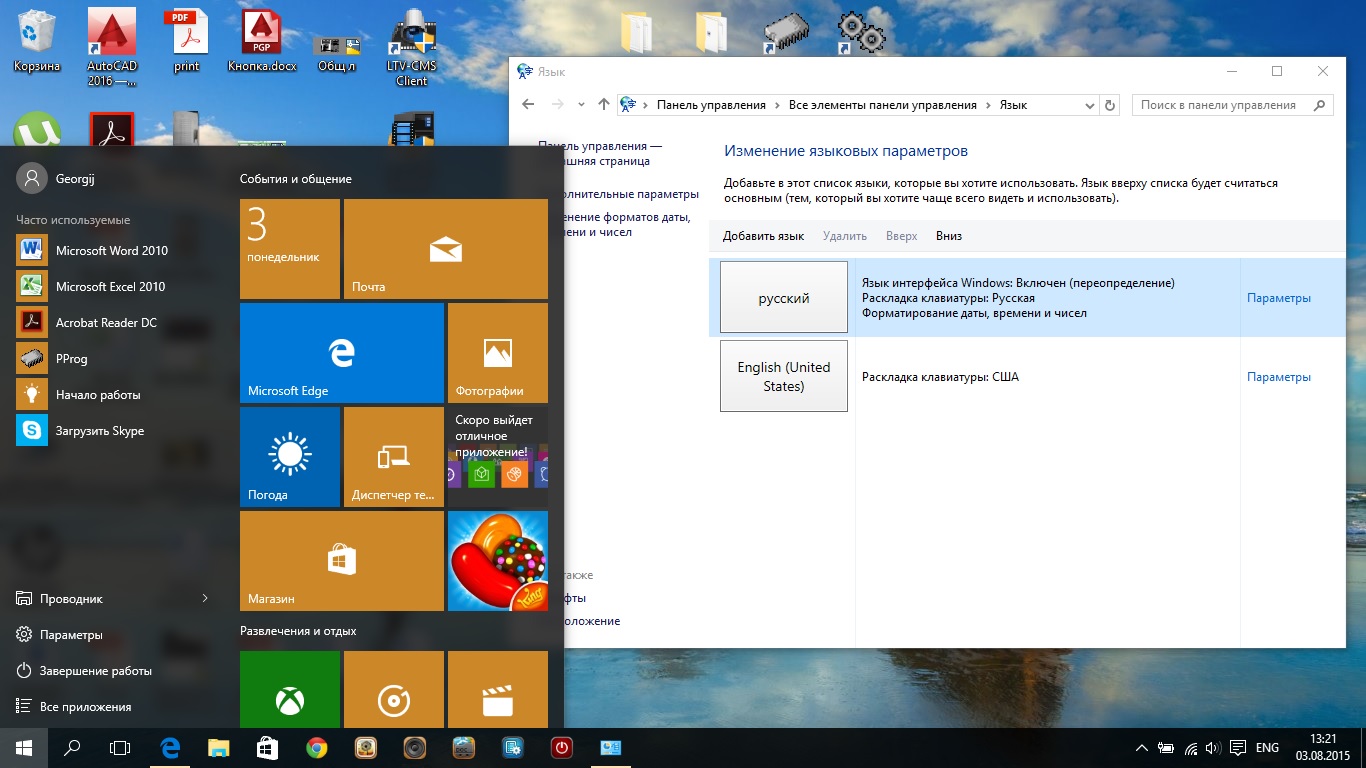Click Панель управления in the address breadcrumb
The height and width of the screenshot is (768, 1366).
point(711,105)
